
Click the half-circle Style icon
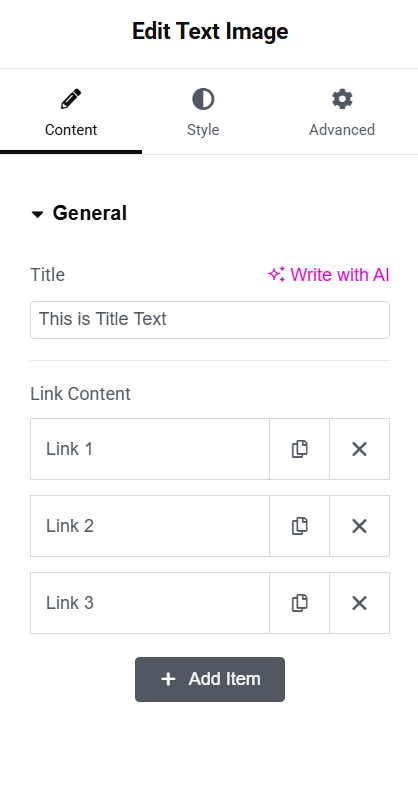pyautogui.click(x=203, y=99)
